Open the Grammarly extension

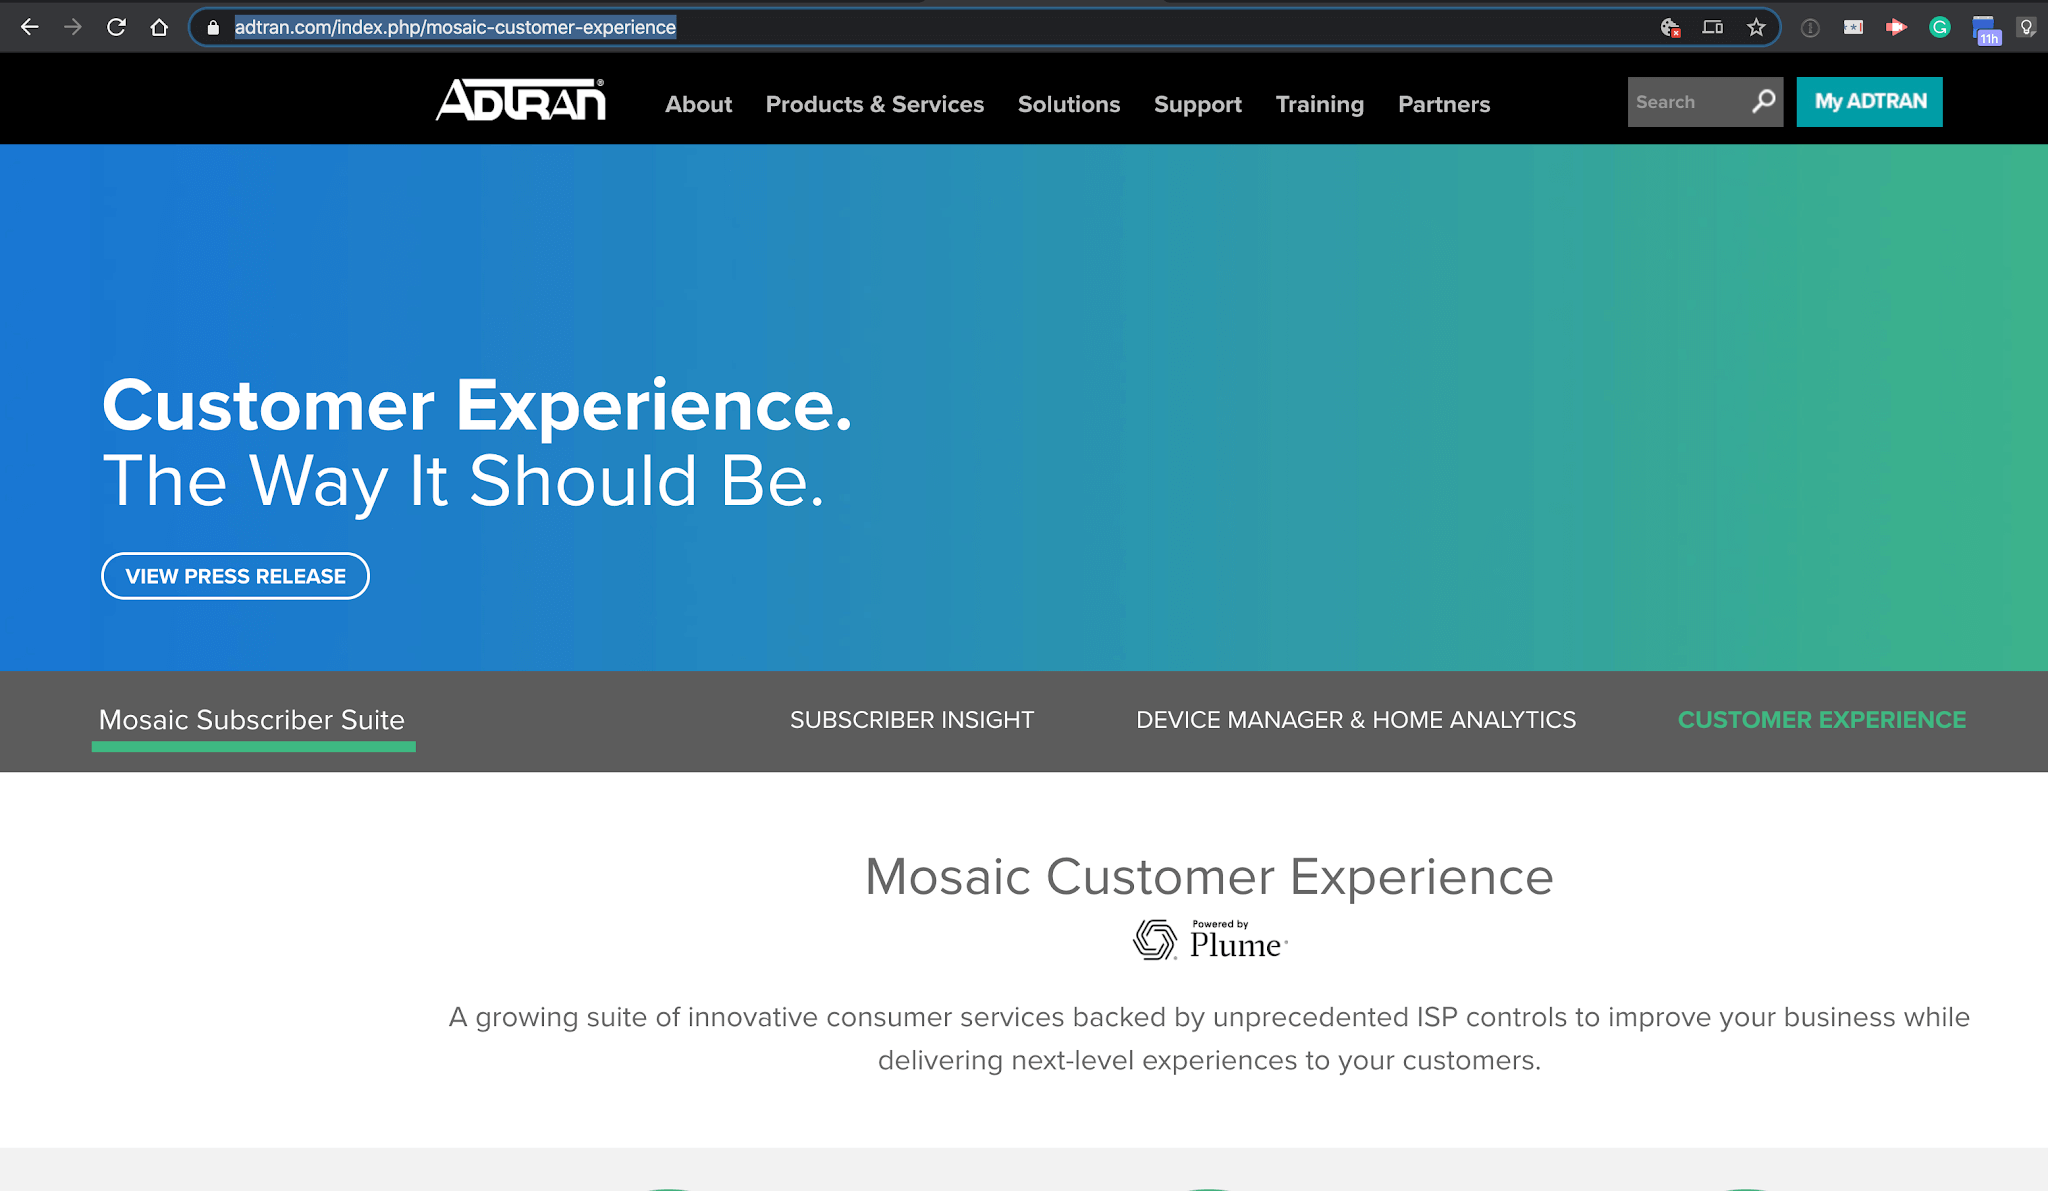click(x=1938, y=27)
